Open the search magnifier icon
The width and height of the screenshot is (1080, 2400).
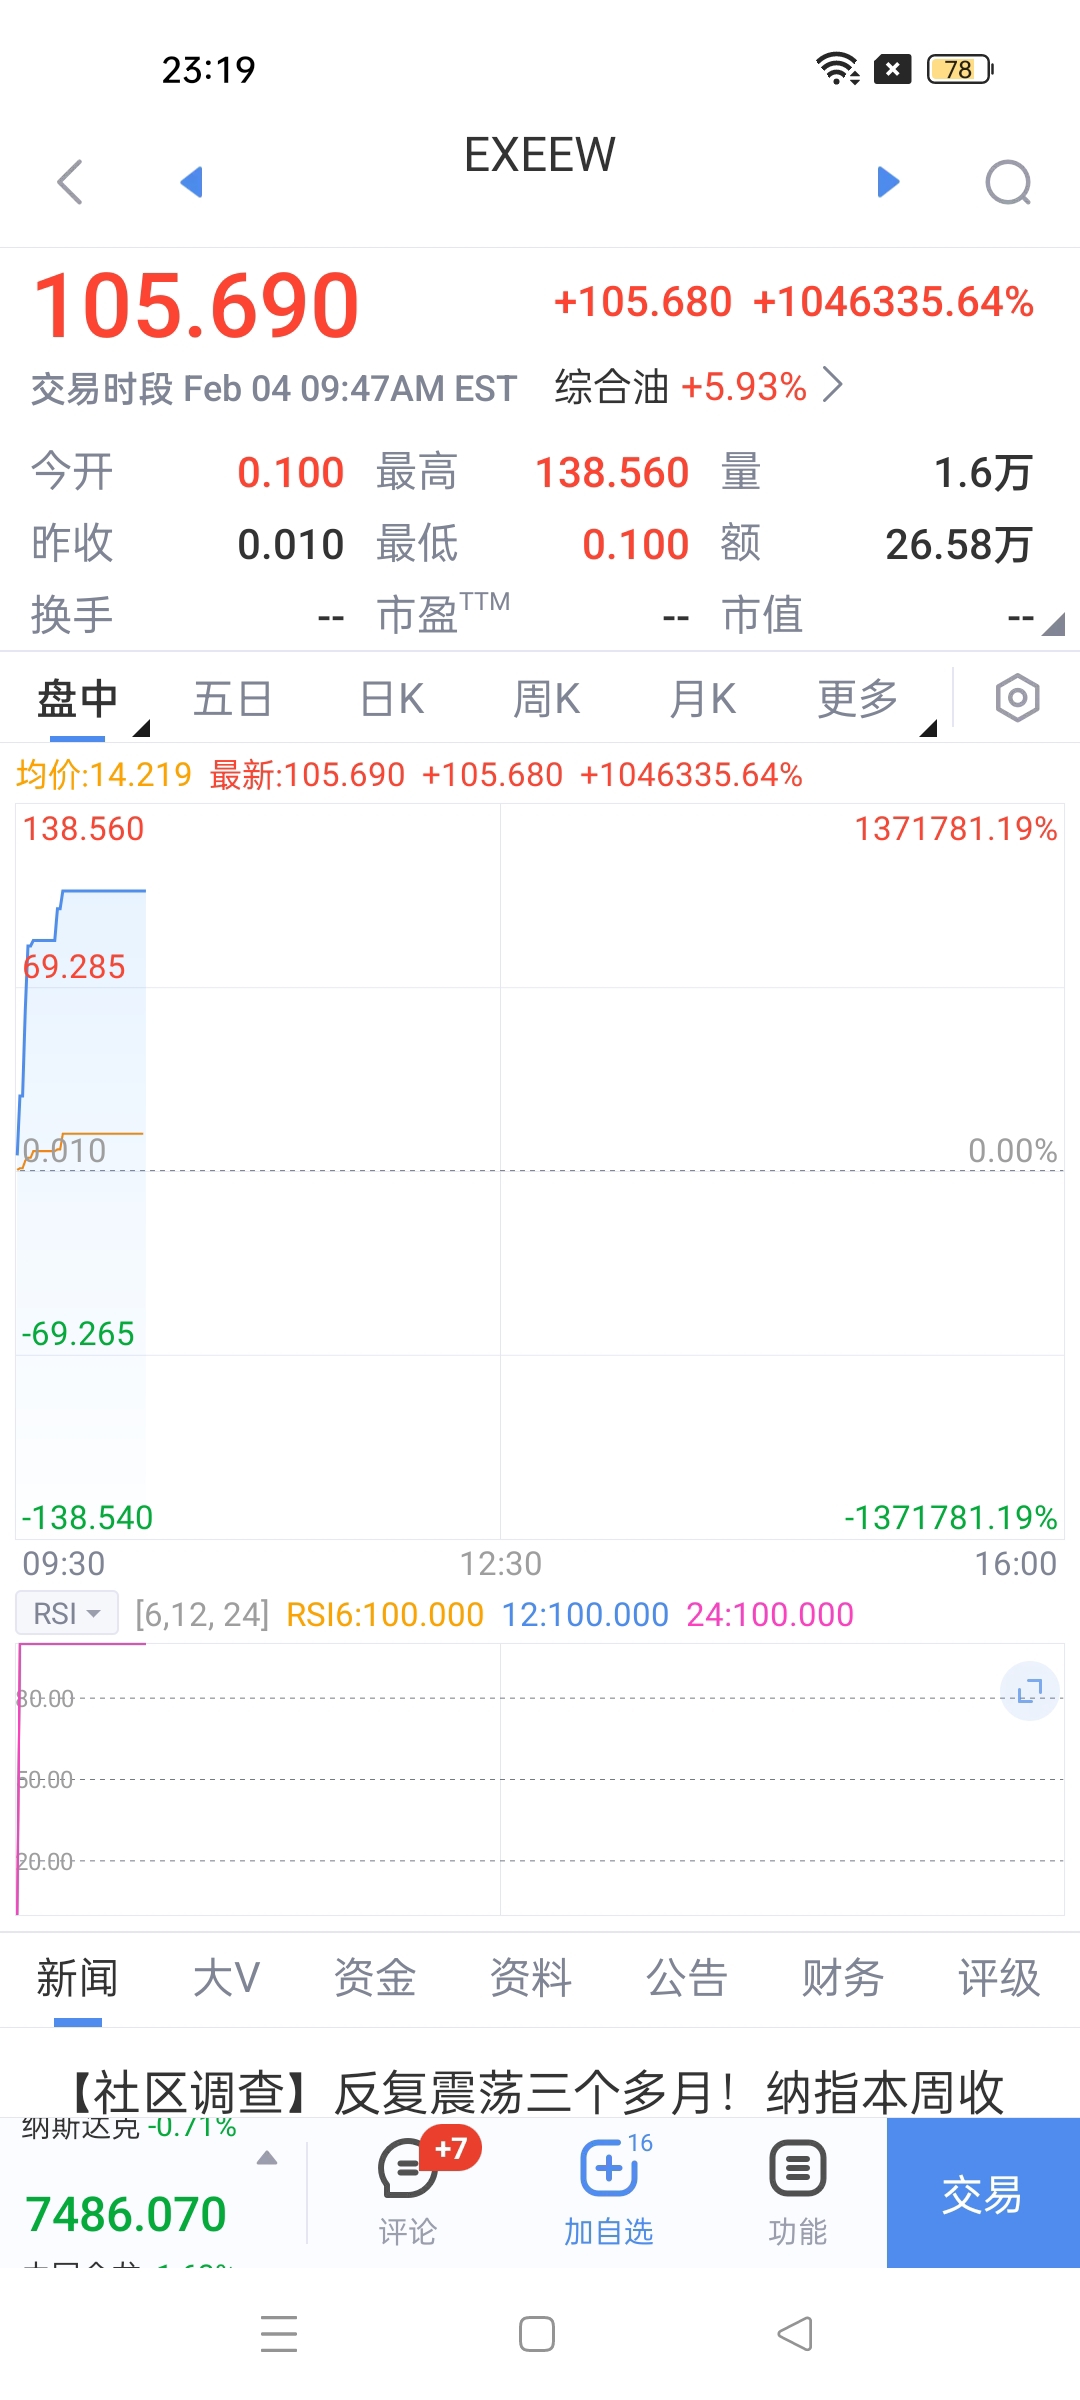point(1008,182)
